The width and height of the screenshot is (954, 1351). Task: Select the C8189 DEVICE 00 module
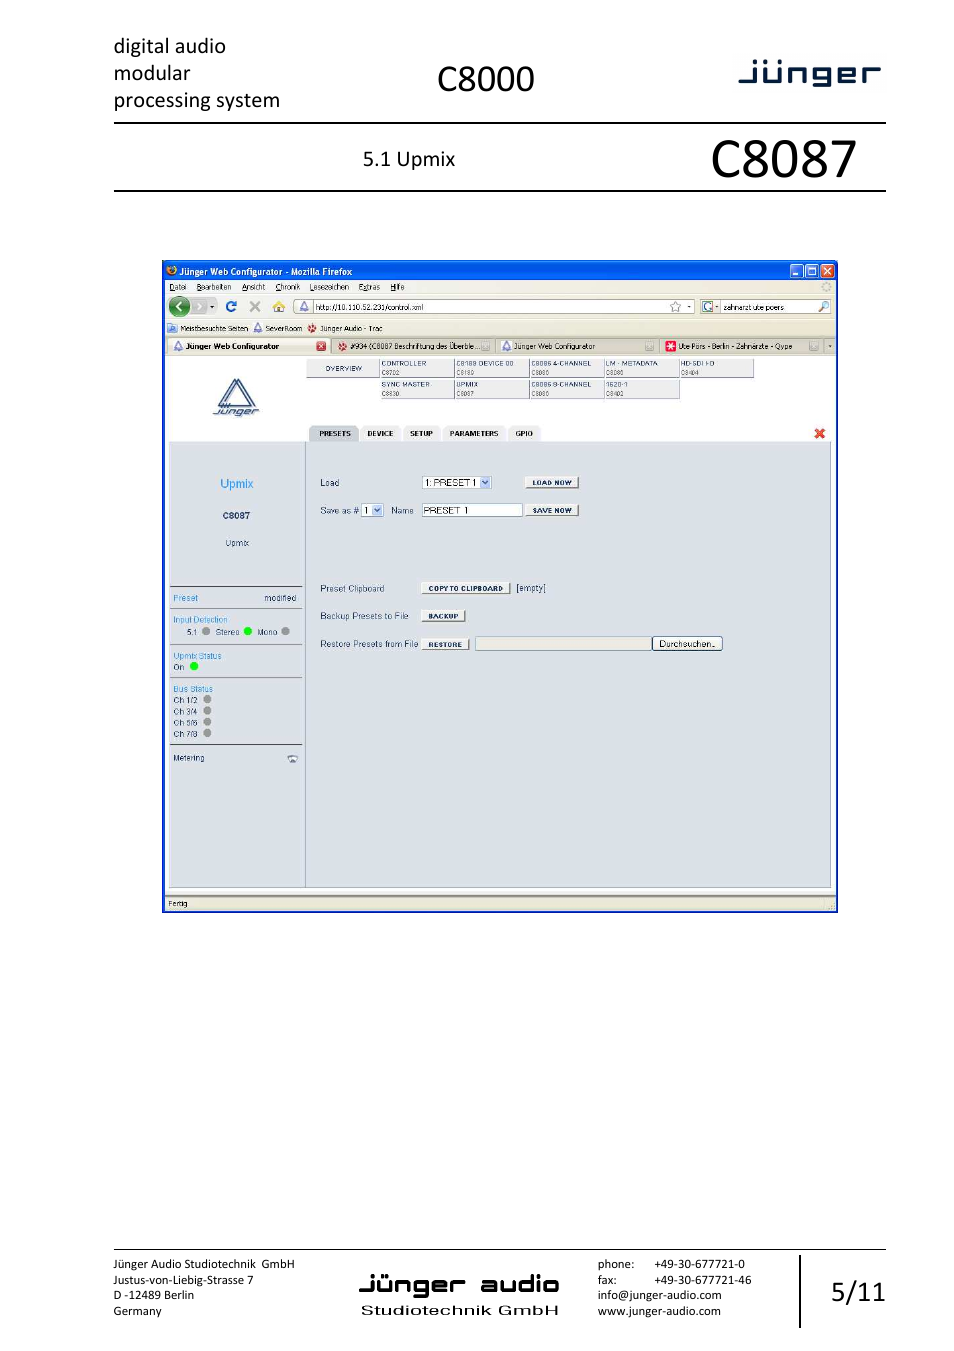[492, 368]
